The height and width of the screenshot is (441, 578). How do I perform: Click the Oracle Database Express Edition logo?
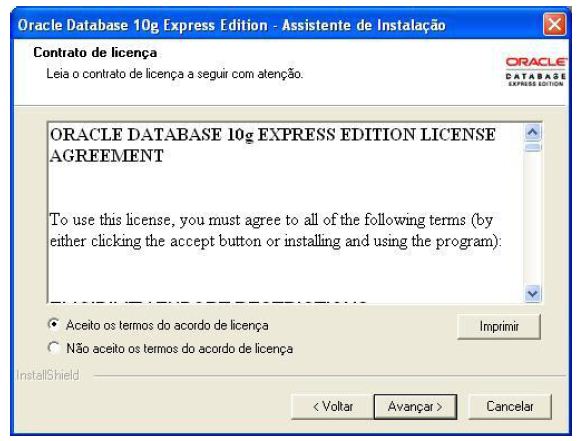536,72
